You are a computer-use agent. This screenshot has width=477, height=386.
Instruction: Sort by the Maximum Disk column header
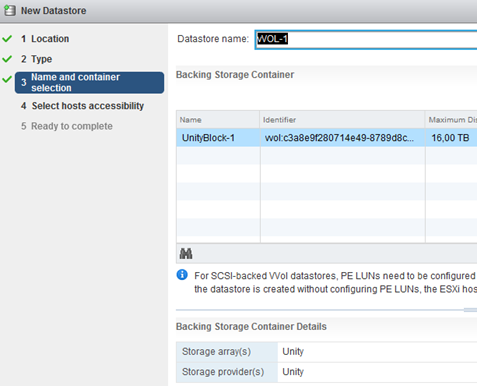451,120
